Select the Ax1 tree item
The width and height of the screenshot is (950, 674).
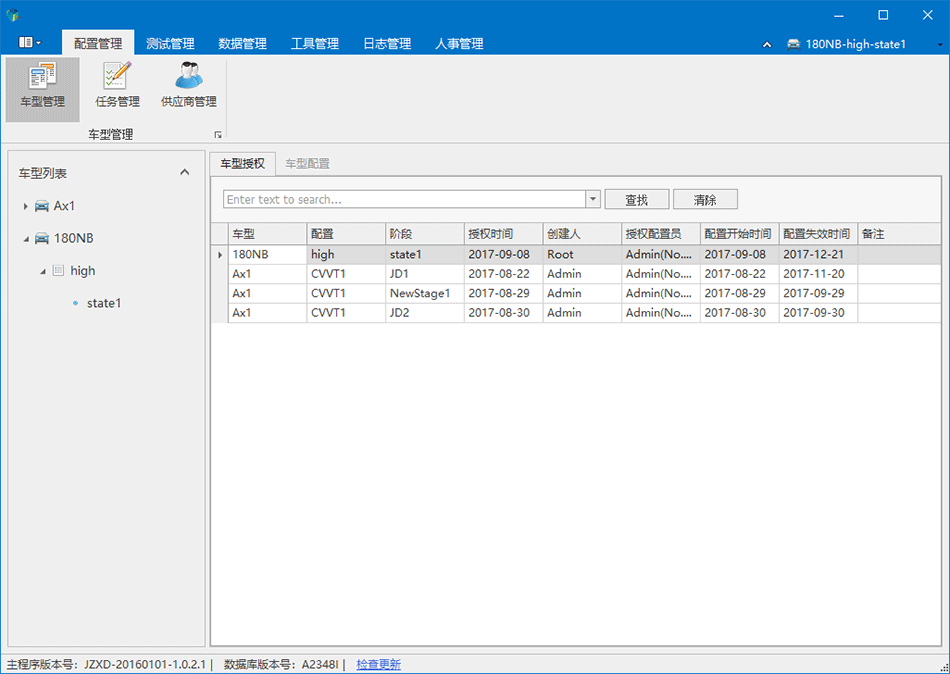64,206
